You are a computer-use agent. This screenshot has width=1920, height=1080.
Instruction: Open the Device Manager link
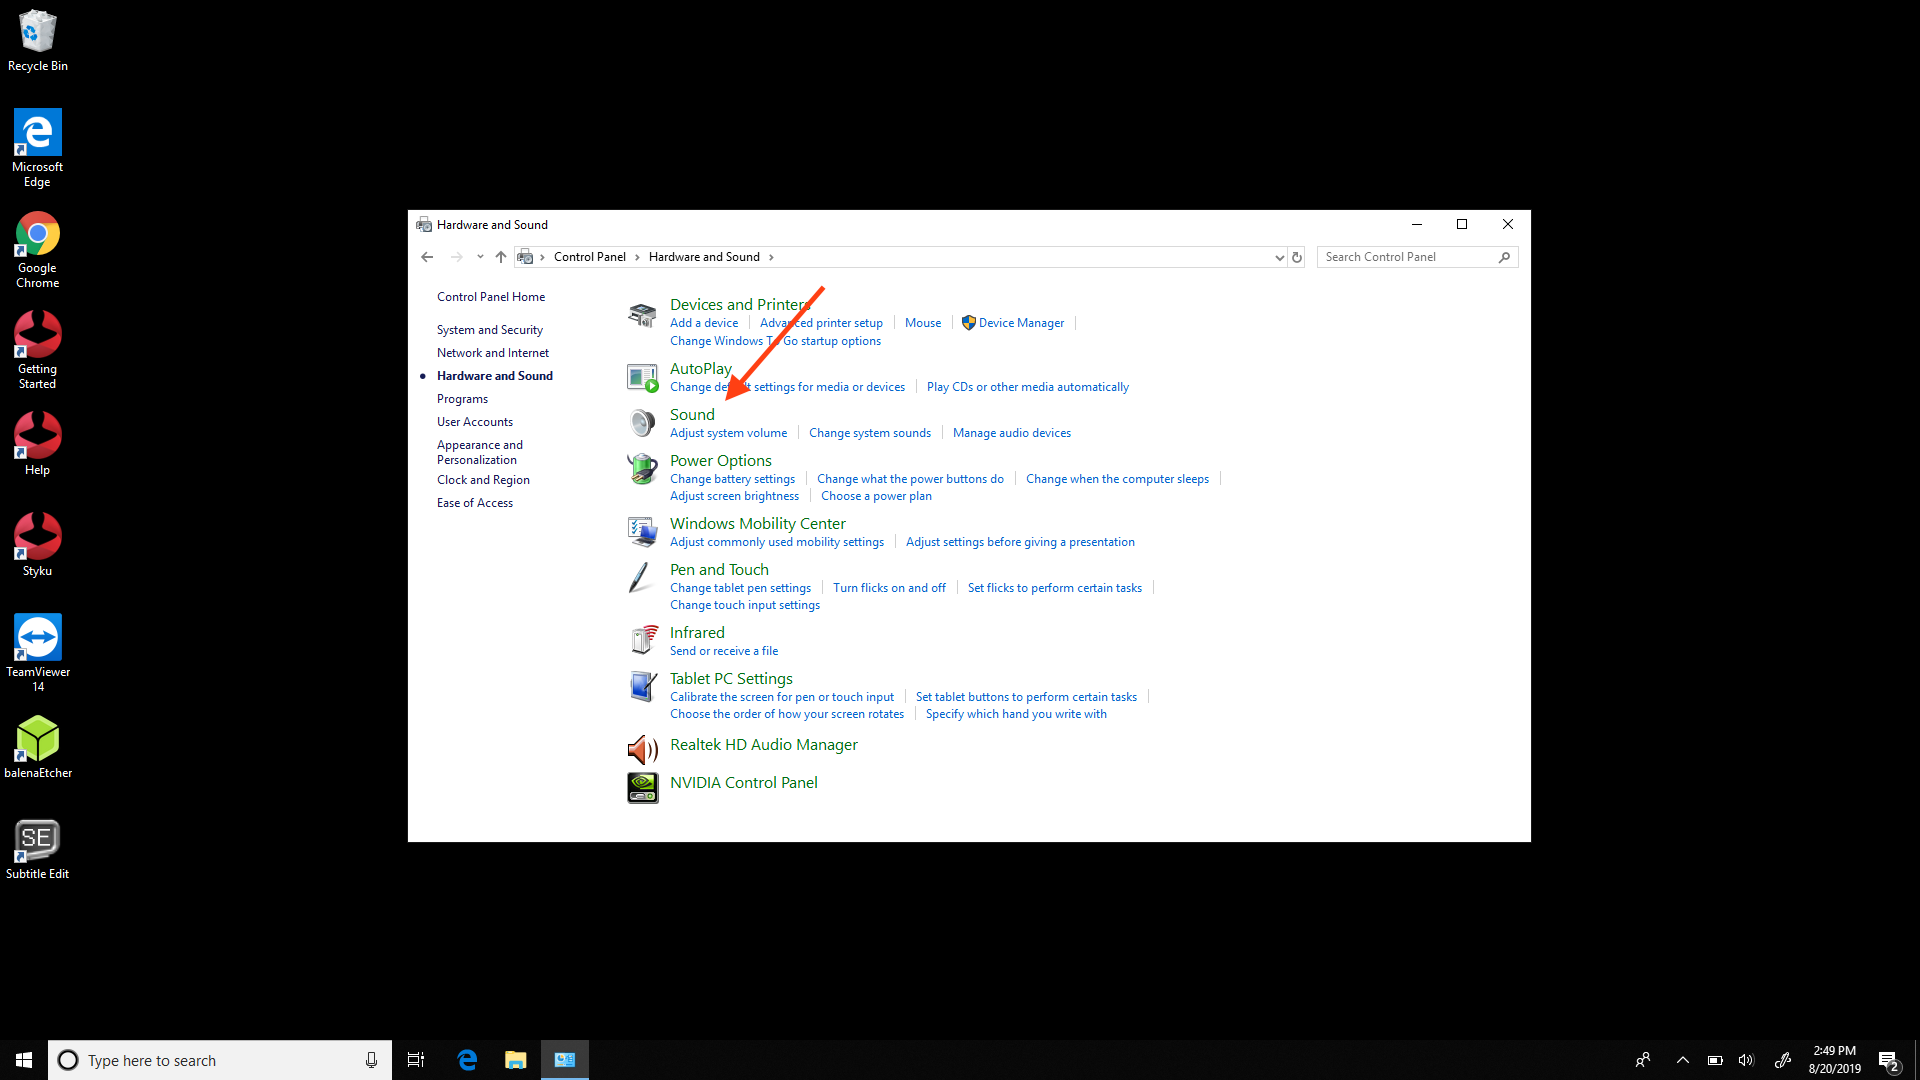click(x=1020, y=323)
